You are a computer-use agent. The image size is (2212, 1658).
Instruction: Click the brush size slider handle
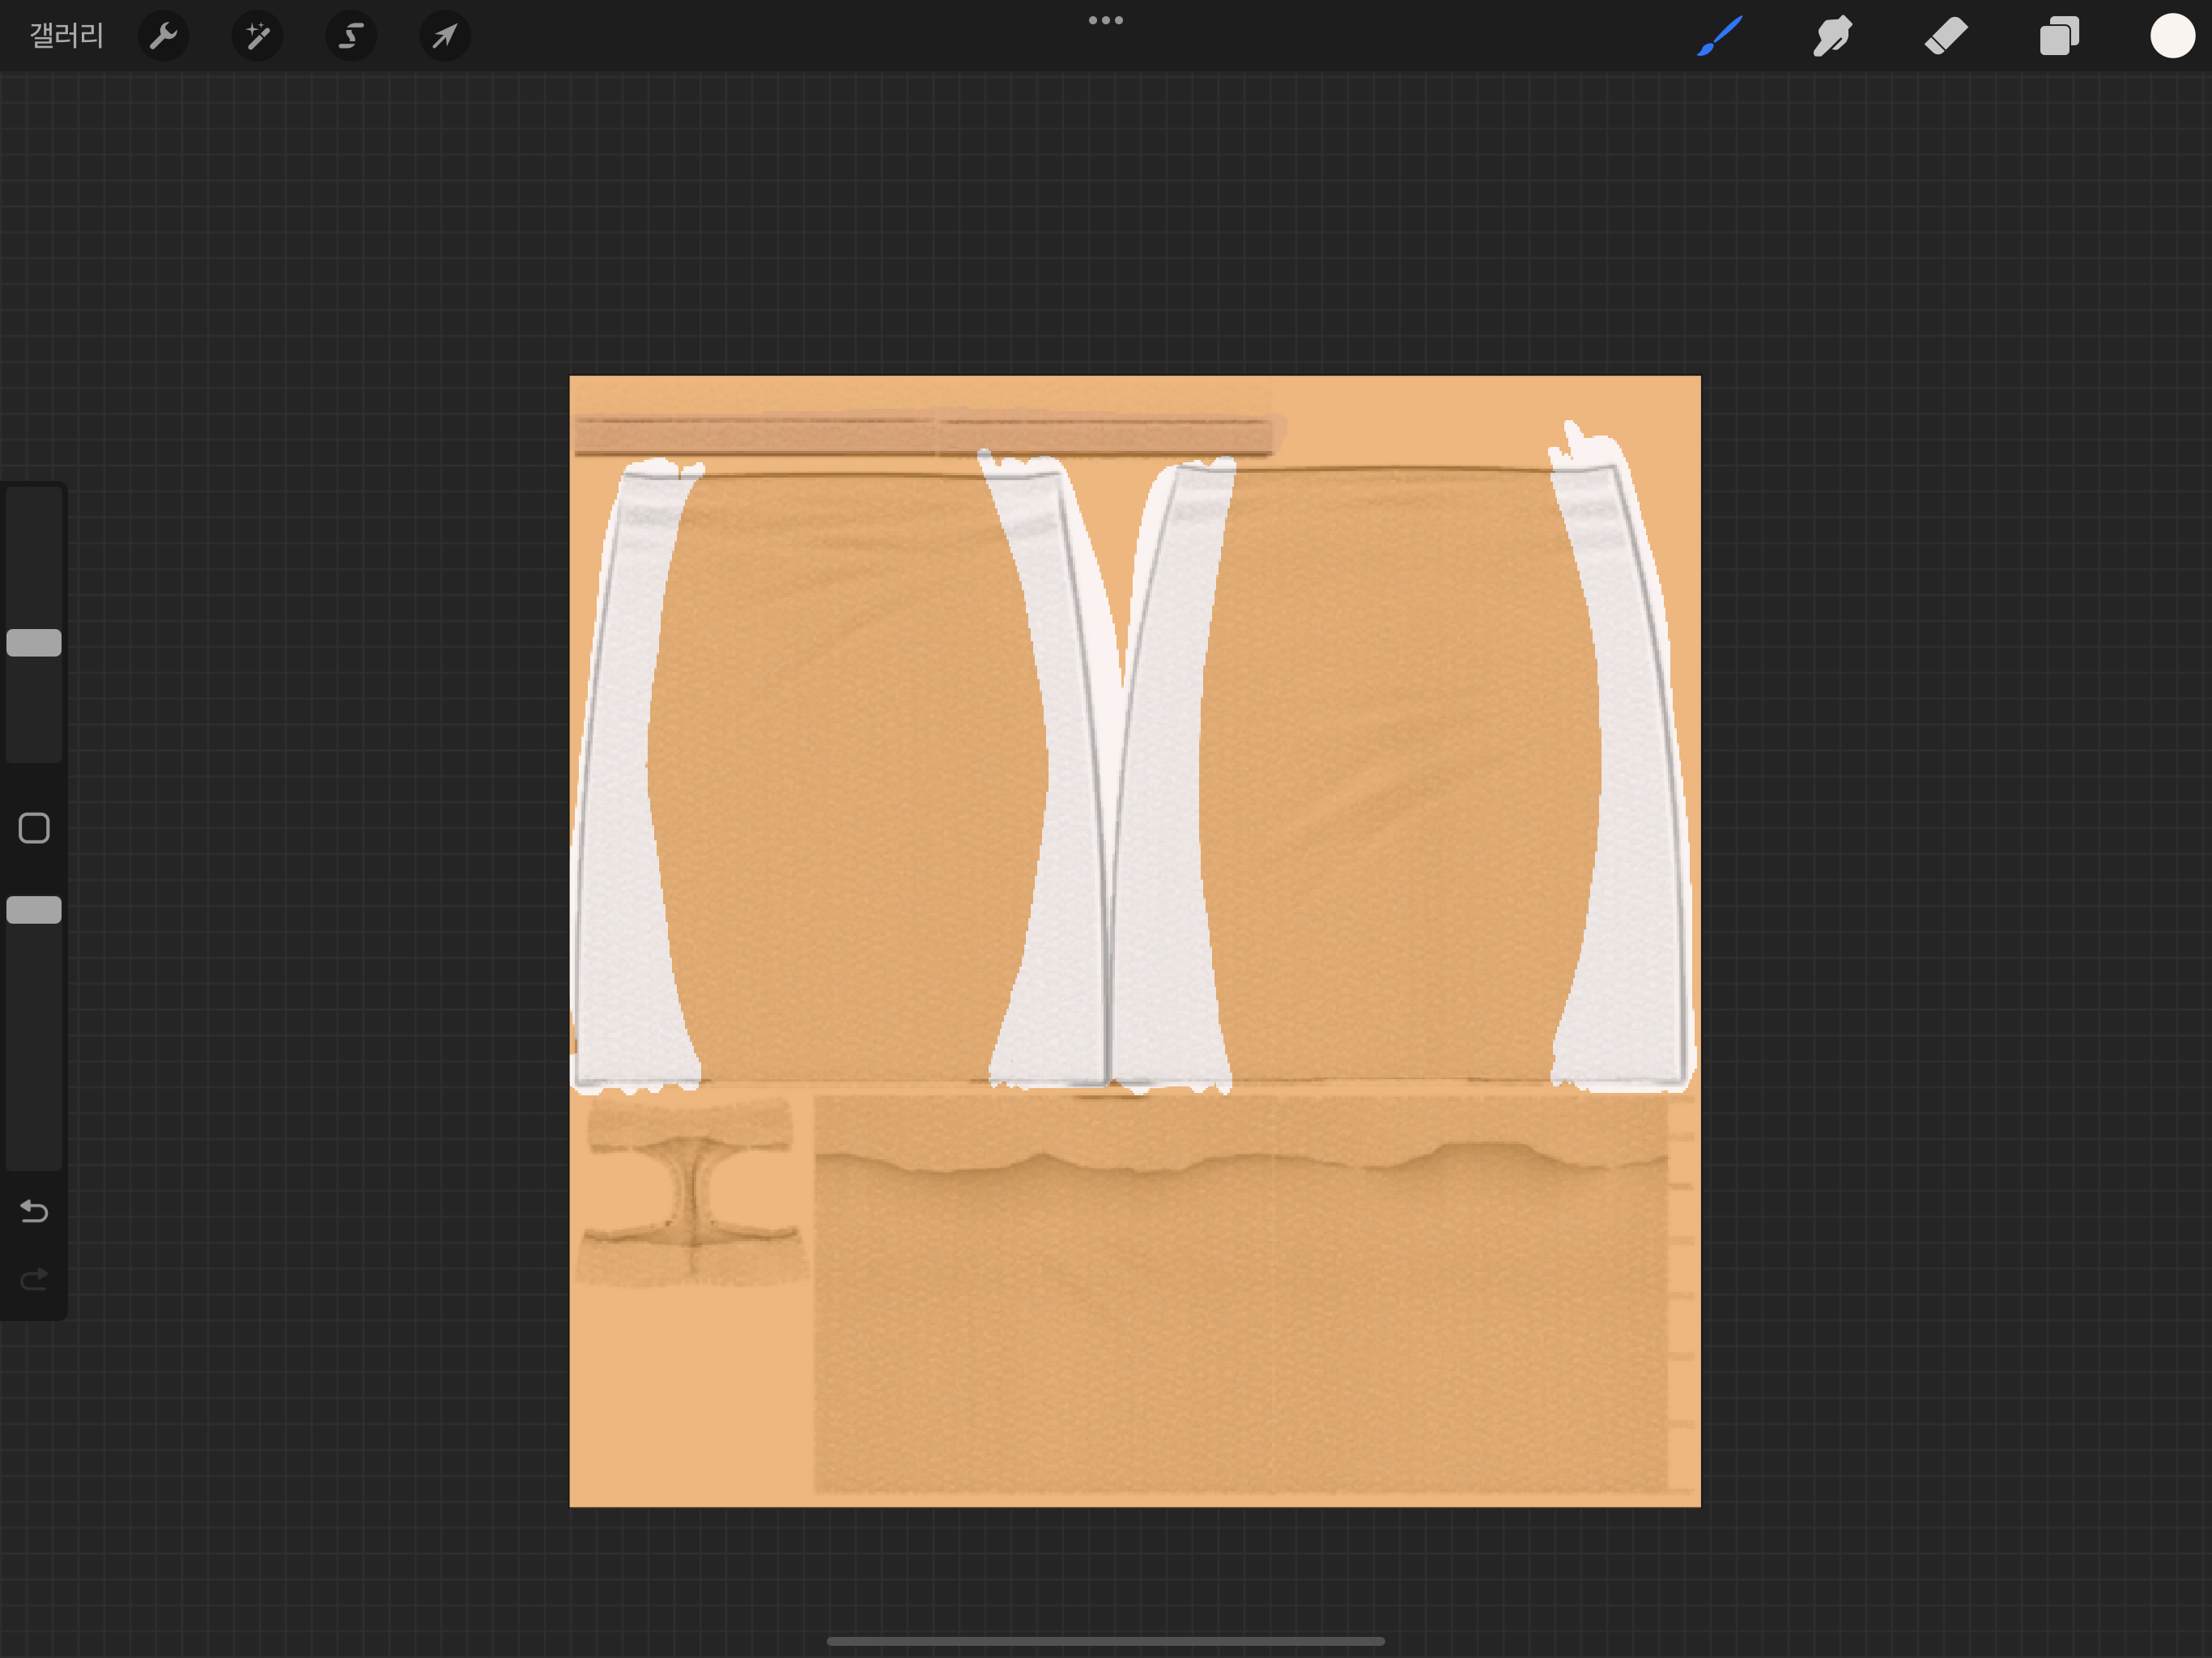click(34, 643)
